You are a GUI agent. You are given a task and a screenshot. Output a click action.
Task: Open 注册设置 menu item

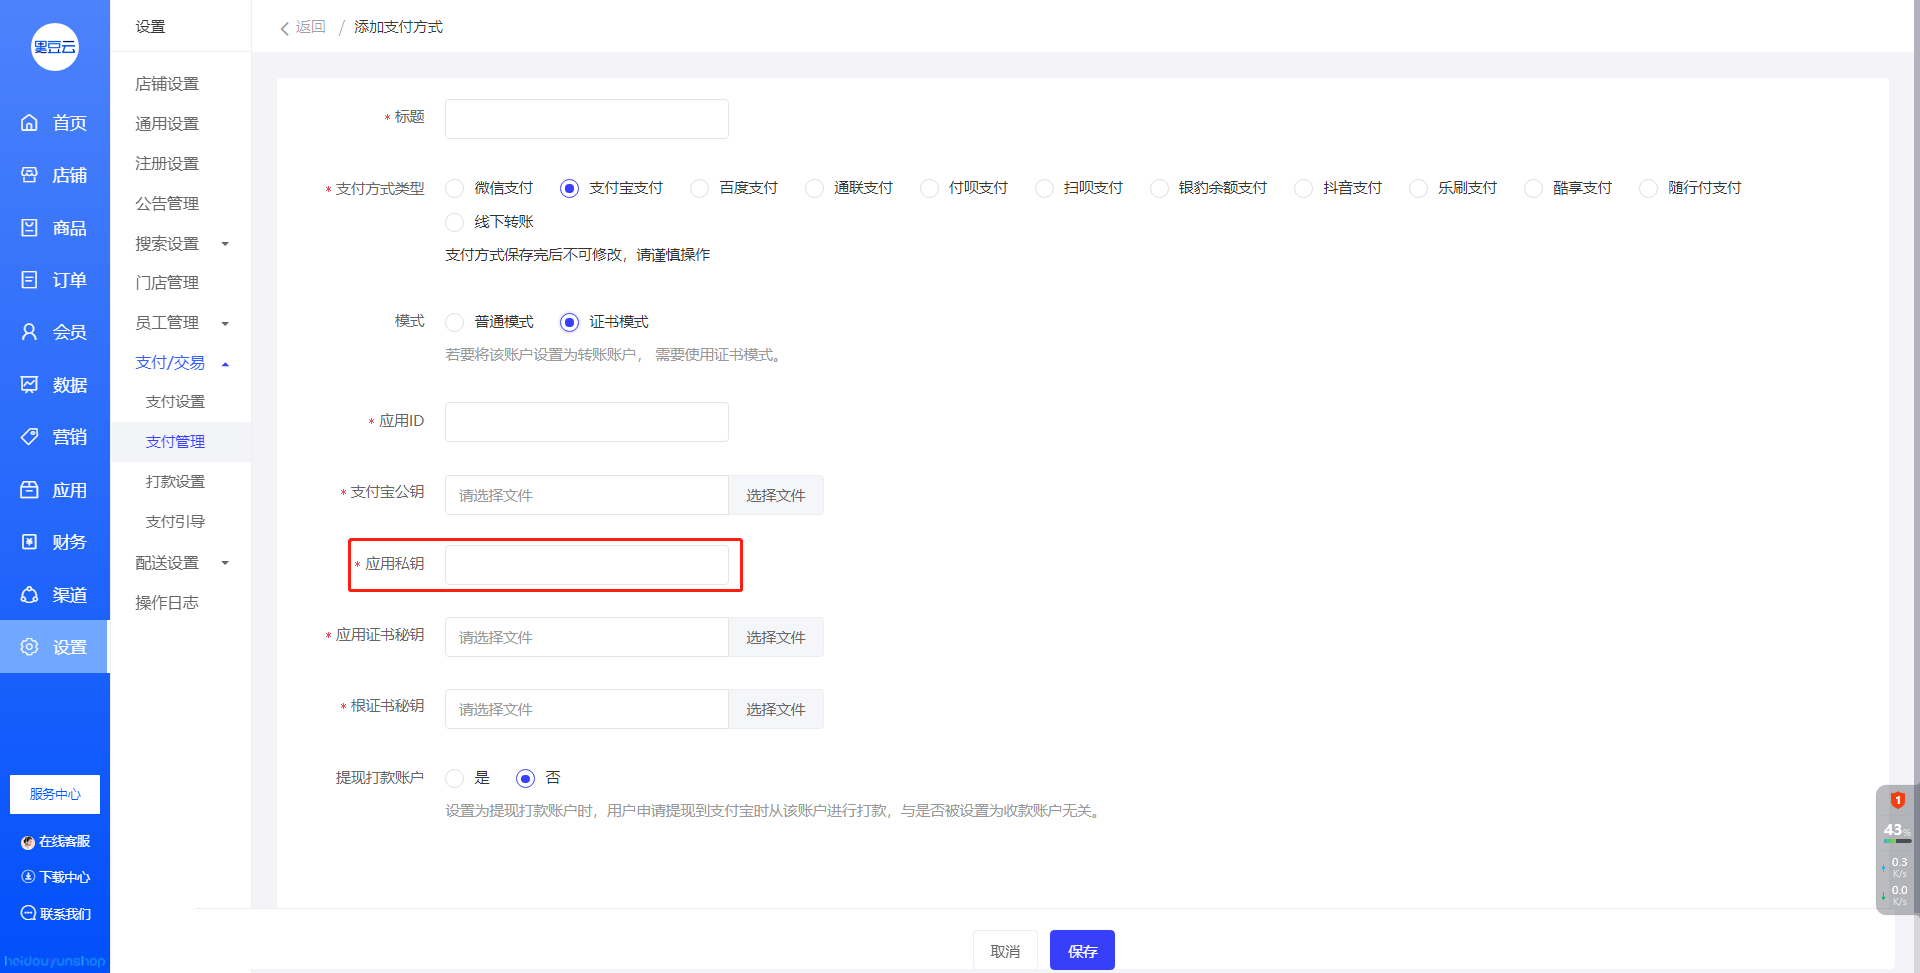click(x=167, y=164)
